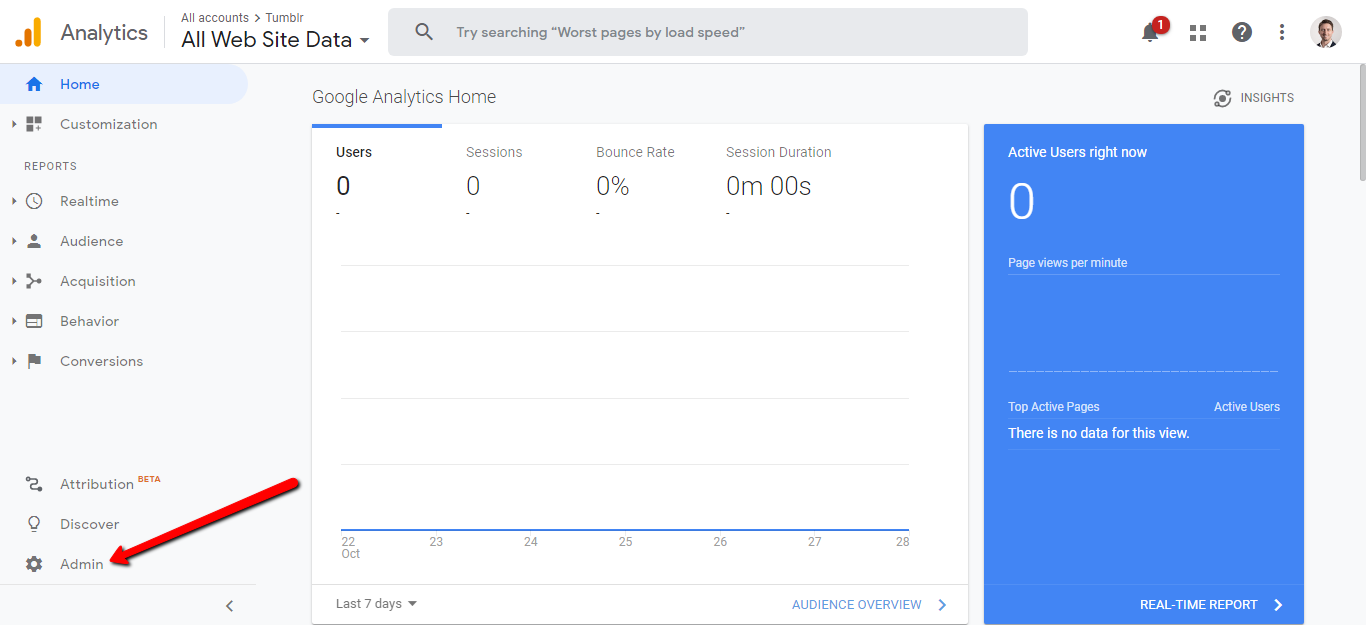Open the Google apps grid icon
This screenshot has height=625, width=1366.
click(1198, 32)
